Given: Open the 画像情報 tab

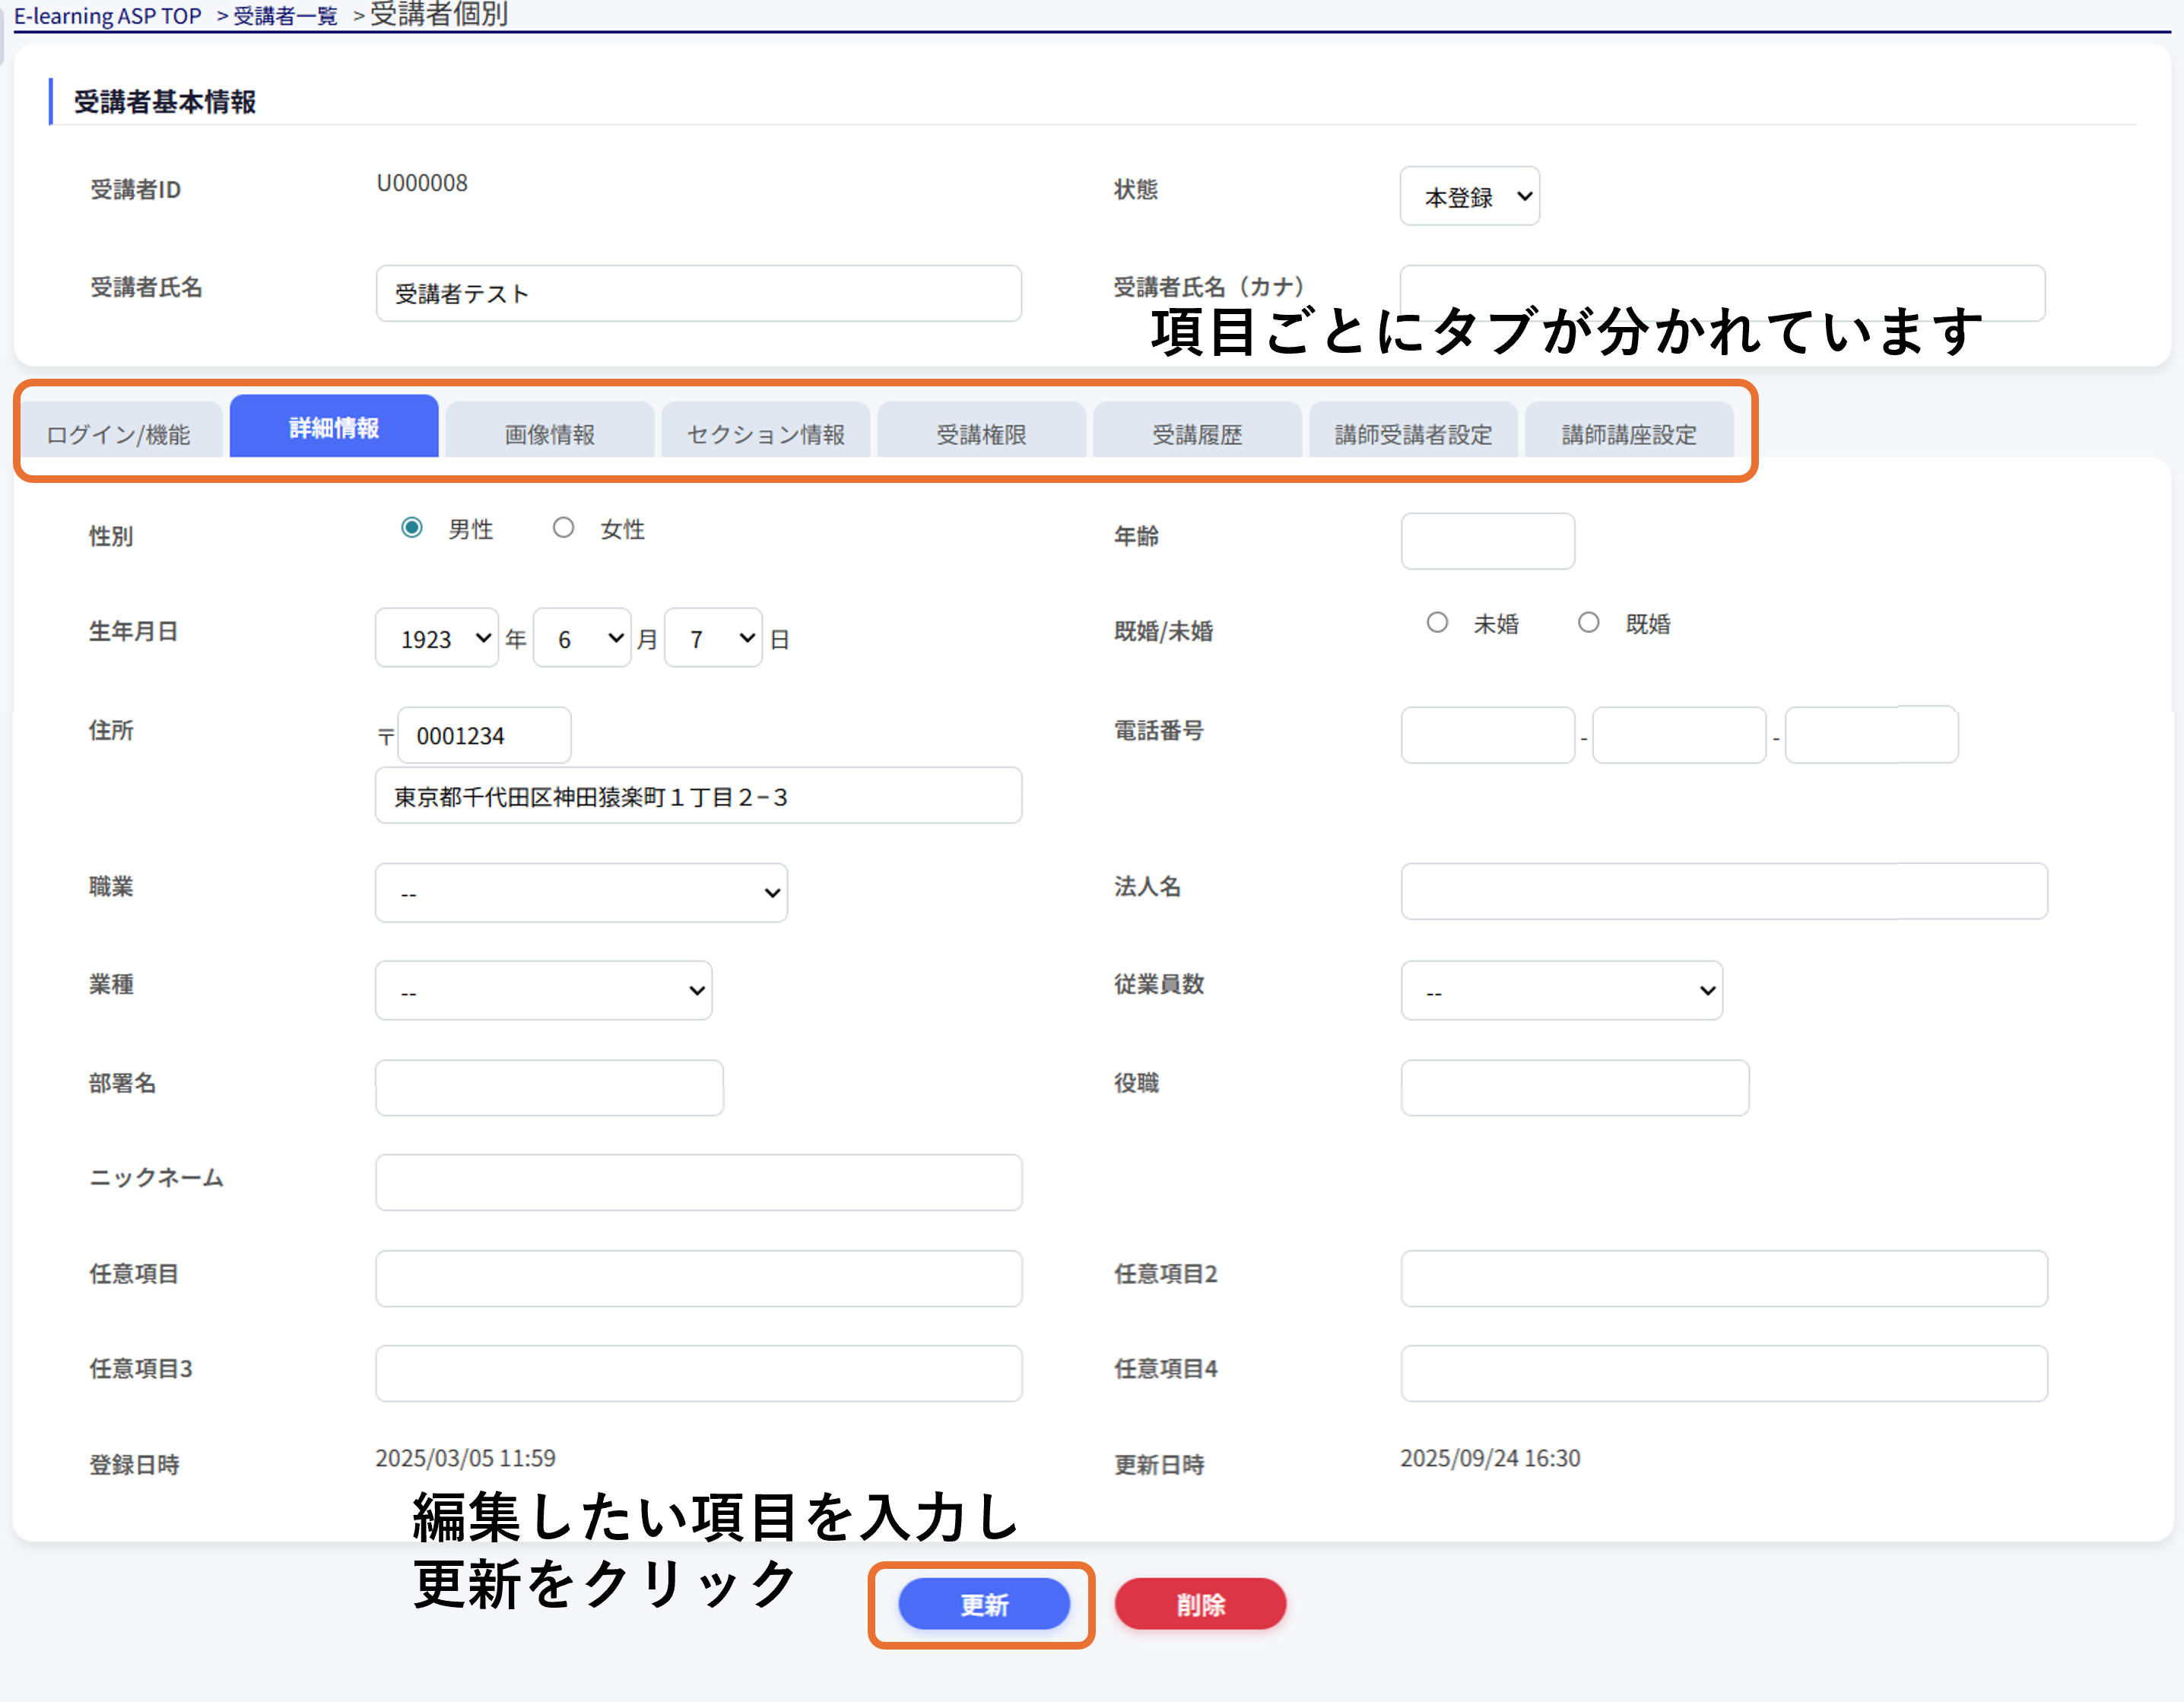Looking at the screenshot, I should pyautogui.click(x=550, y=431).
